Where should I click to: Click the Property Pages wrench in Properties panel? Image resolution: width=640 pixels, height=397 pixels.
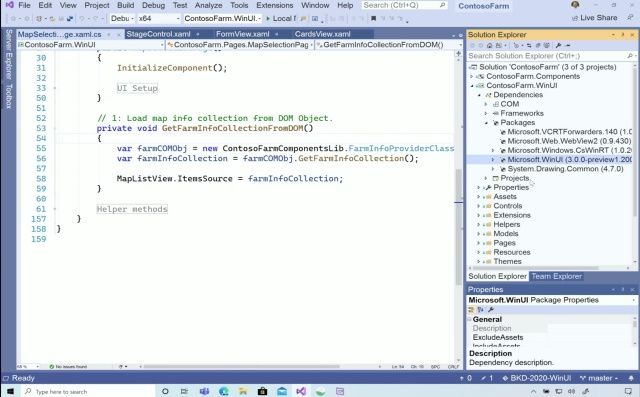tap(491, 310)
